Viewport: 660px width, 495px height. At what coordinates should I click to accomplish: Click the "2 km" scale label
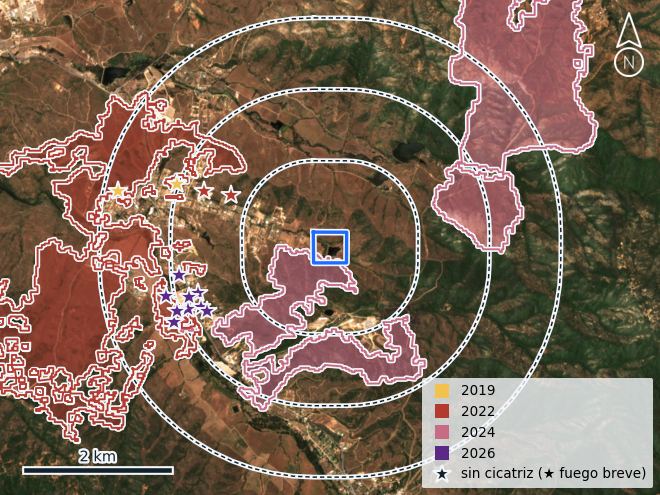click(98, 456)
